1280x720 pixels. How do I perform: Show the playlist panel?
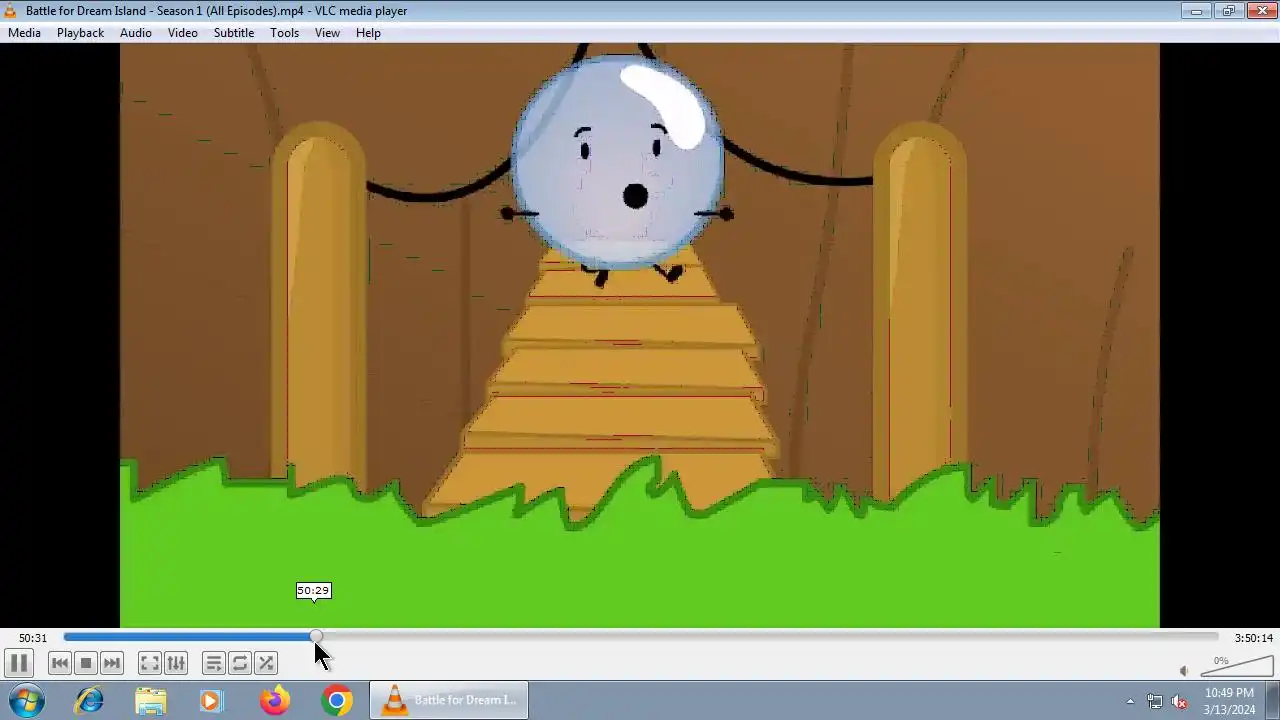(214, 663)
